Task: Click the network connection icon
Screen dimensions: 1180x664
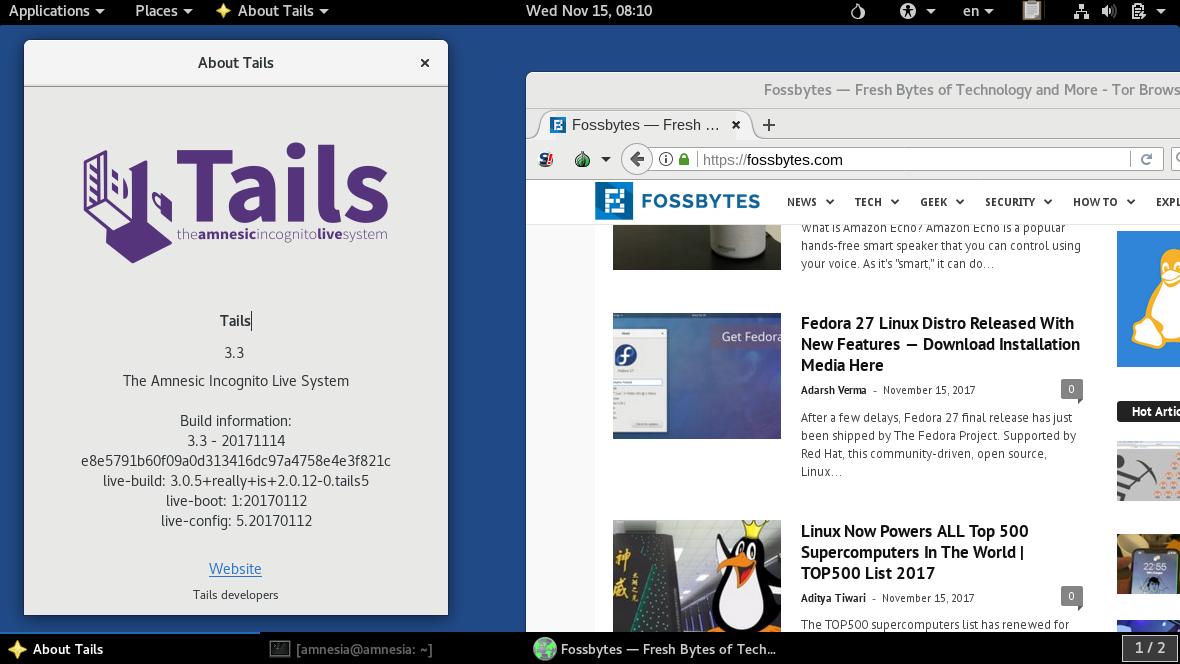Action: pos(1081,11)
